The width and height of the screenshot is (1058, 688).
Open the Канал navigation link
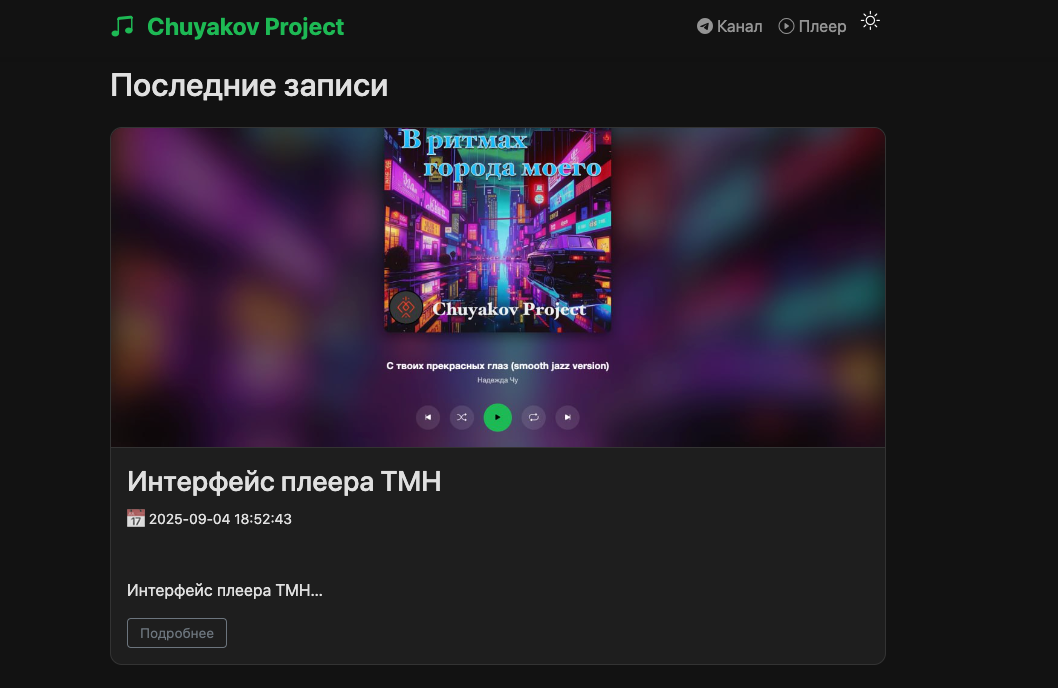pos(729,26)
